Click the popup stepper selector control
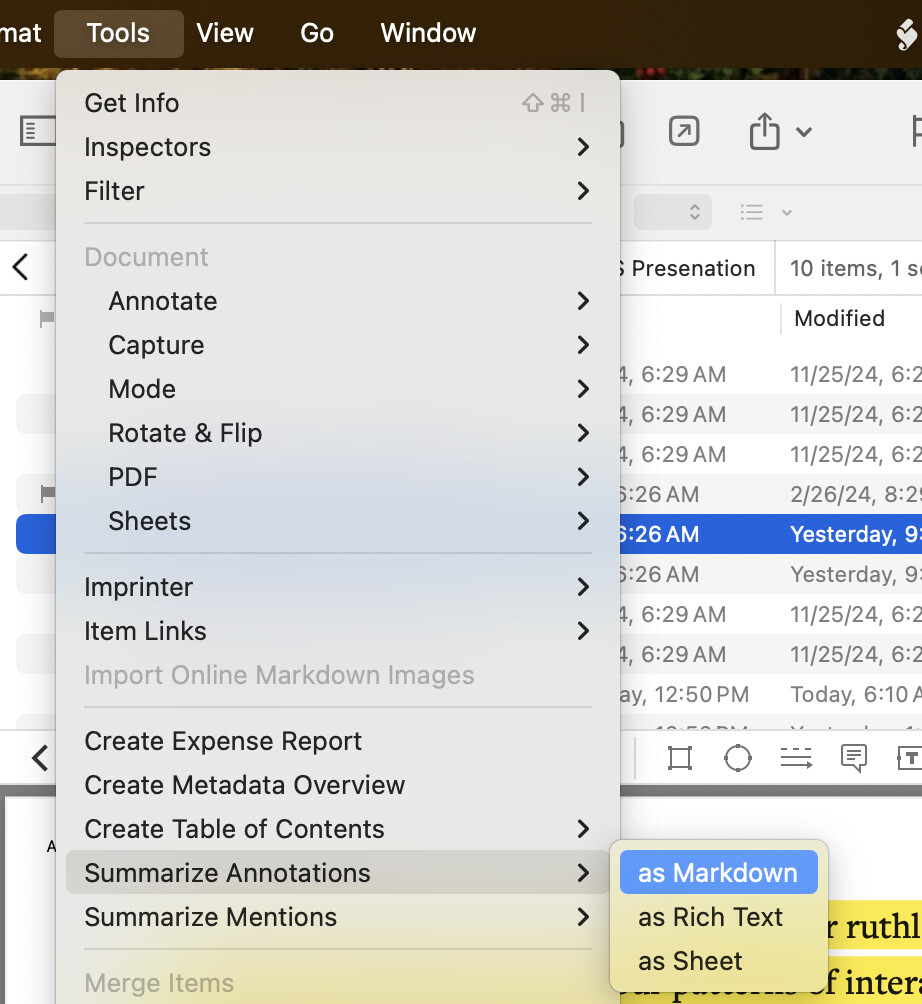 pos(673,212)
